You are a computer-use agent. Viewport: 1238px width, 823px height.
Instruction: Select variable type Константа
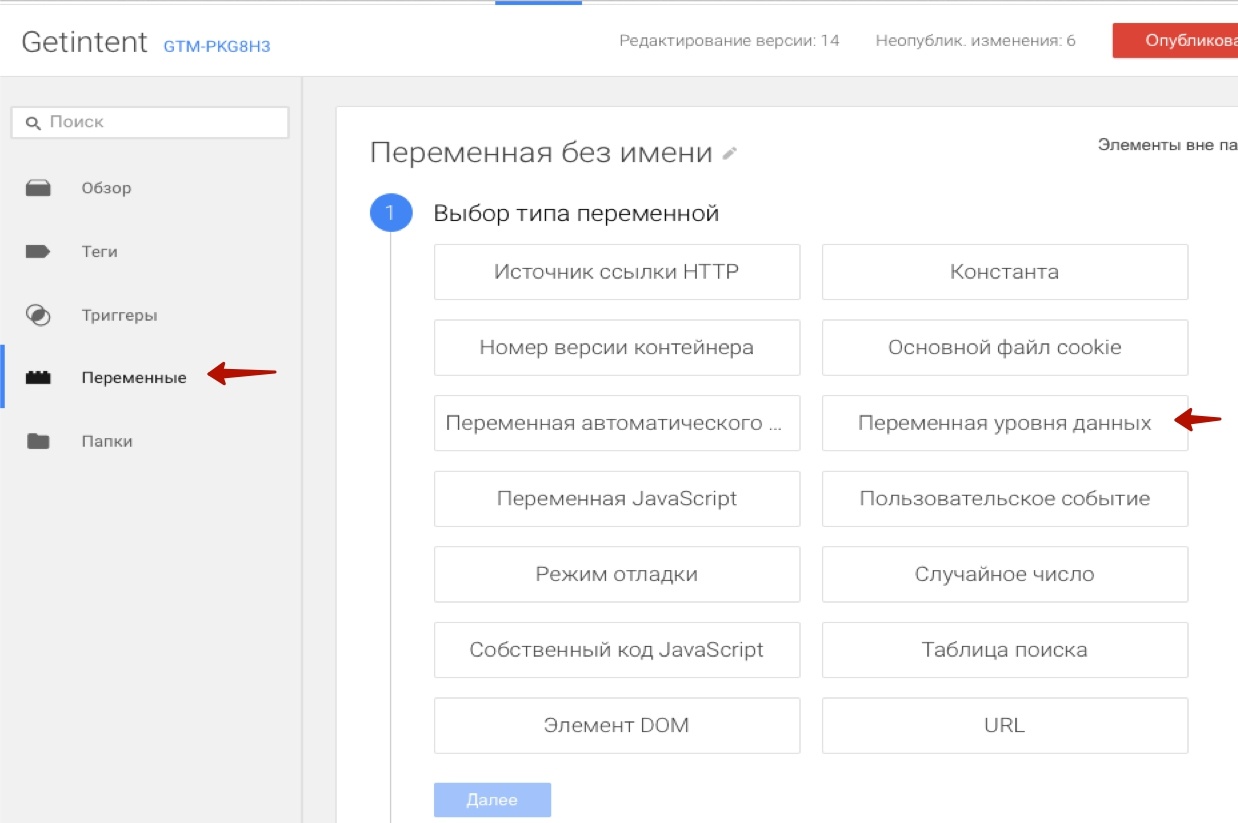pos(1004,272)
